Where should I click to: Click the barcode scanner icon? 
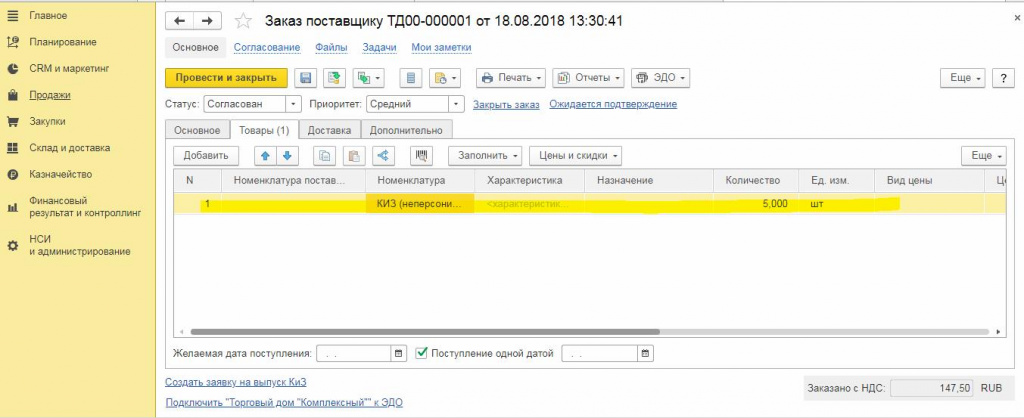pyautogui.click(x=422, y=155)
